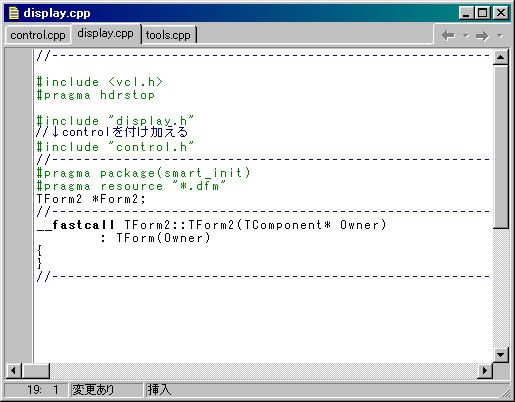Viewport: 515px width, 402px height.
Task: Click the vertical scrollbar down arrow
Action: 500,355
